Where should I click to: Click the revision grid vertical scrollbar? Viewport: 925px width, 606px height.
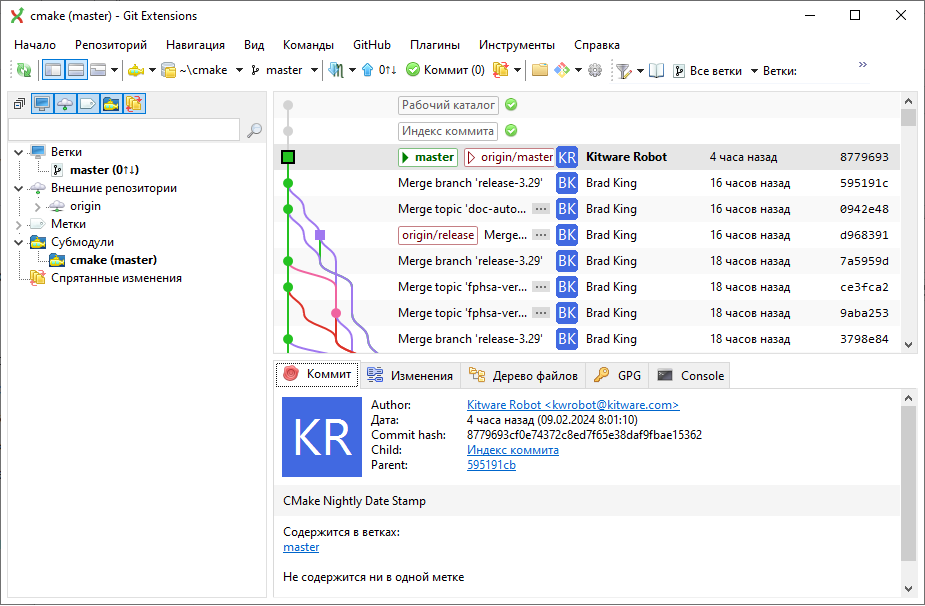pyautogui.click(x=908, y=230)
